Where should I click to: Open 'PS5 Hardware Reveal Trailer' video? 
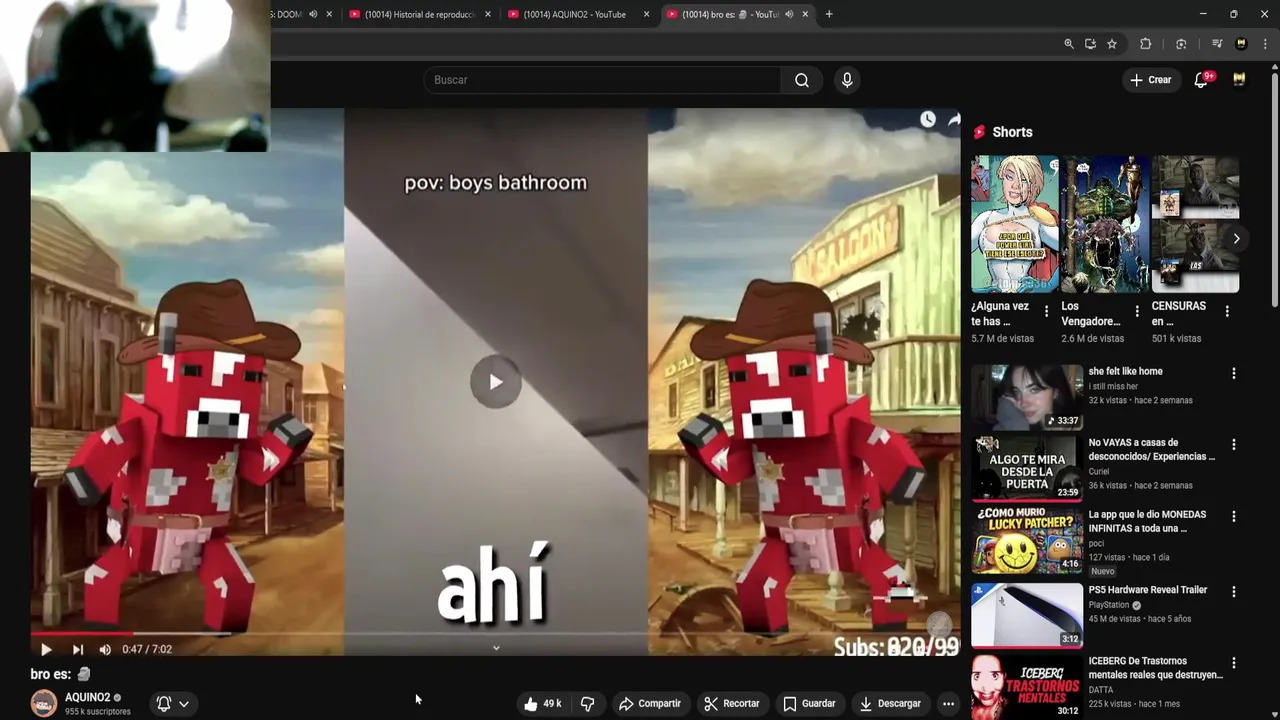click(x=1027, y=615)
